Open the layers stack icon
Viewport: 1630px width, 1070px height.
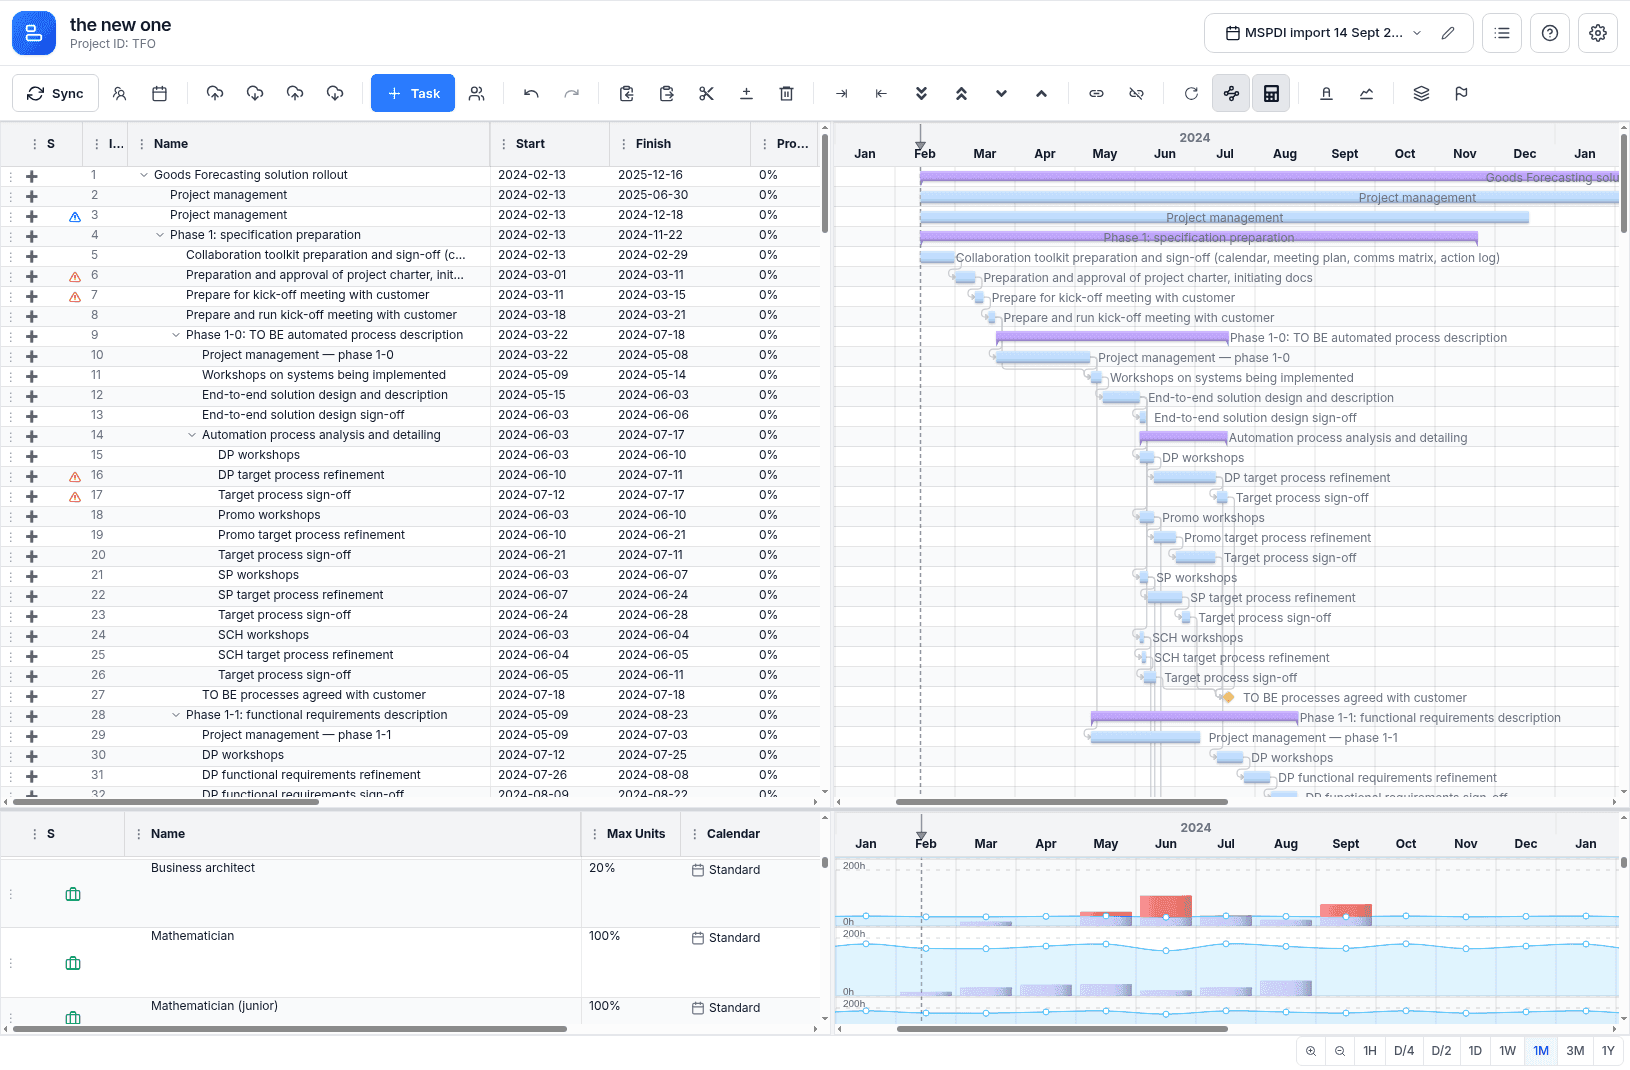(1421, 93)
